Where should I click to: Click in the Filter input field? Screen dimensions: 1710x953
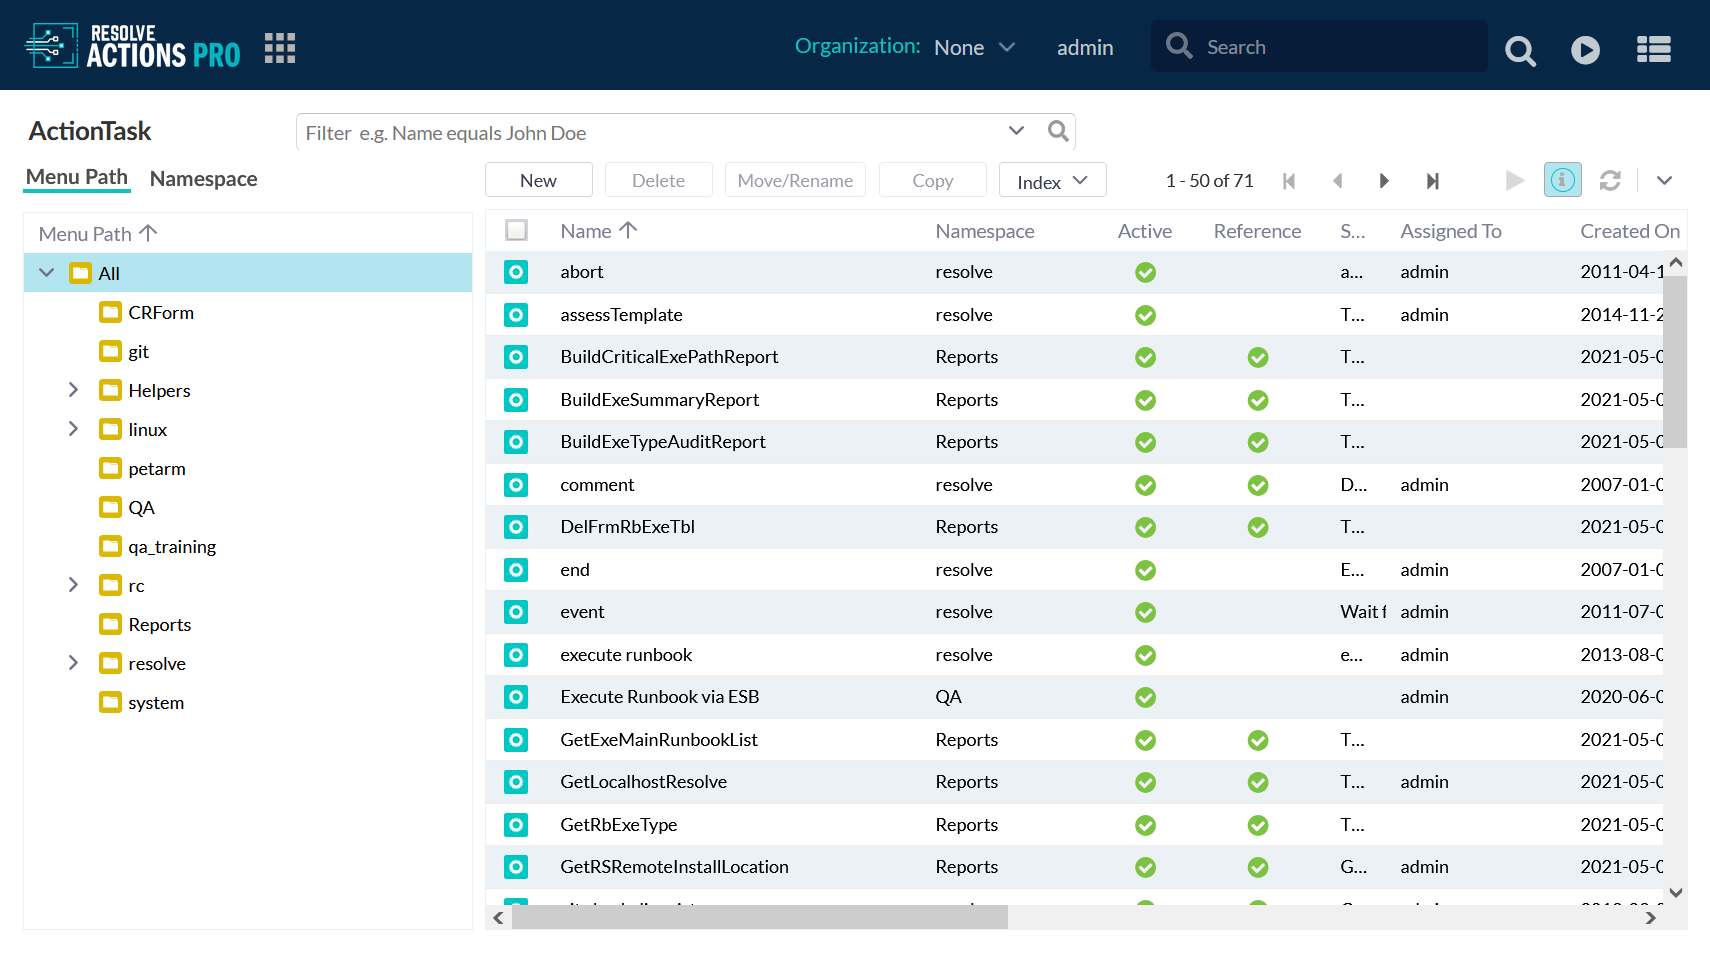tap(650, 133)
